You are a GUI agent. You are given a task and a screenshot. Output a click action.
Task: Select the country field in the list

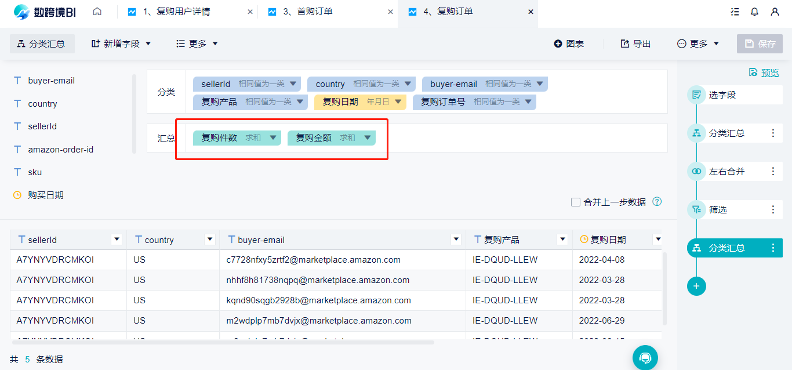[42, 103]
